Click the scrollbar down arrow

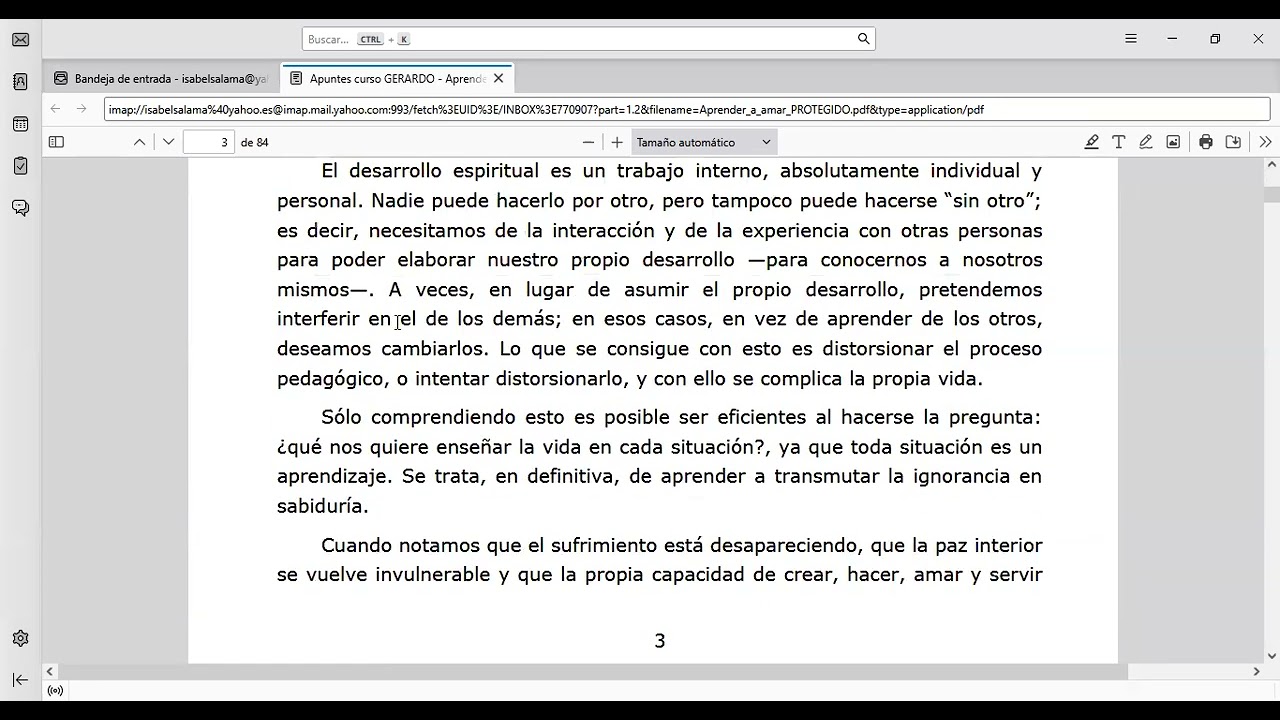point(1272,656)
